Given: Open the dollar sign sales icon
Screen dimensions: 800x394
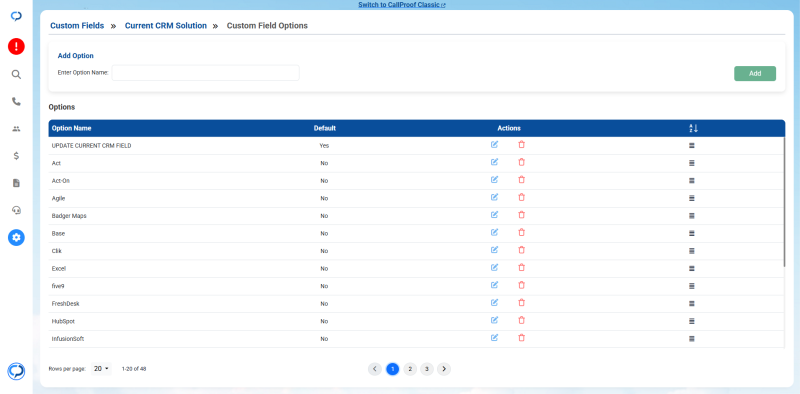Looking at the screenshot, I should point(16,156).
